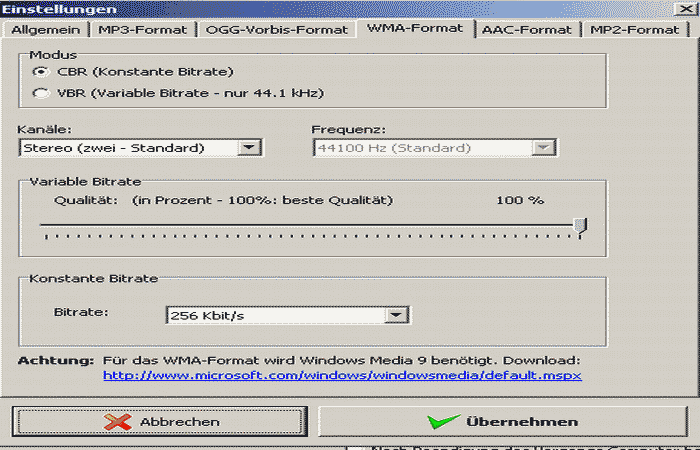This screenshot has height=450, width=700.
Task: Open the Bitrate 256 Kbit/s dropdown
Action: pos(397,315)
